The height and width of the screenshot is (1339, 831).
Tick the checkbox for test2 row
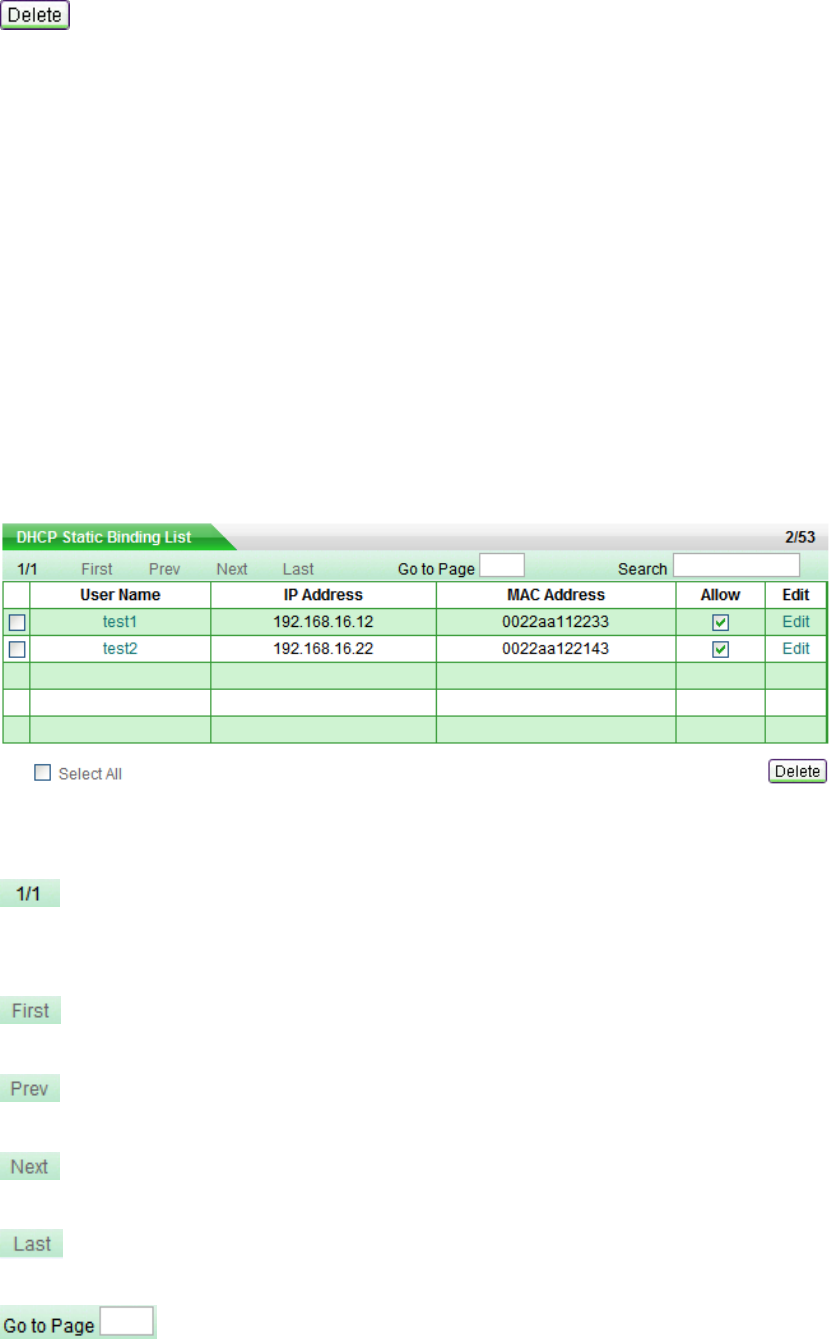point(17,649)
